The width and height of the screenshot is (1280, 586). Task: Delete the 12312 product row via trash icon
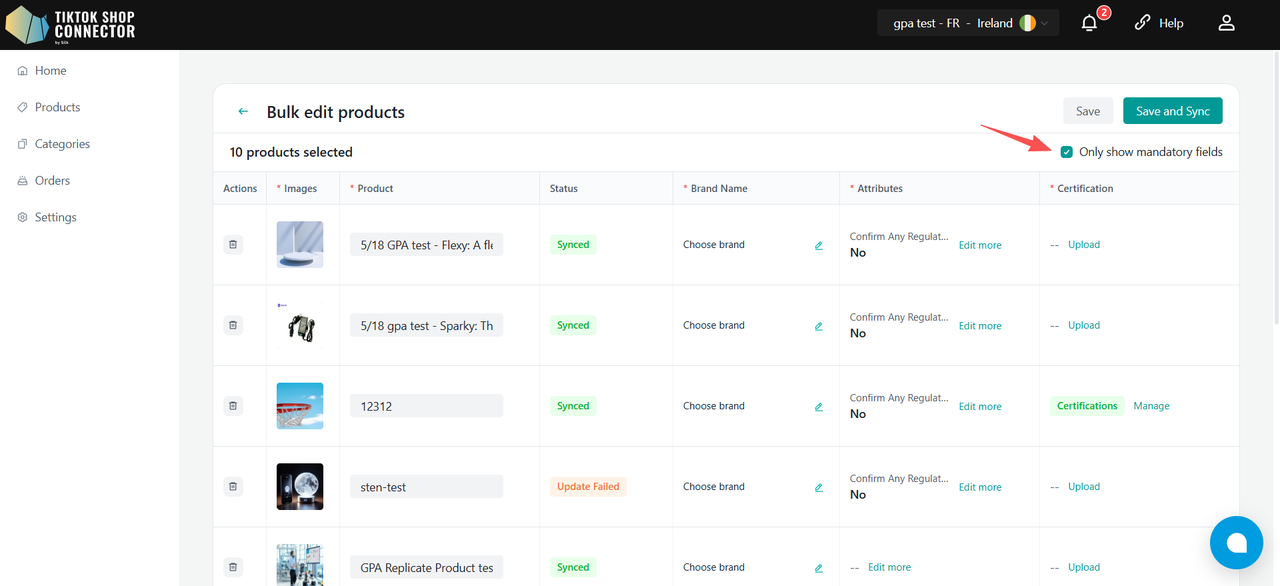[x=233, y=406]
